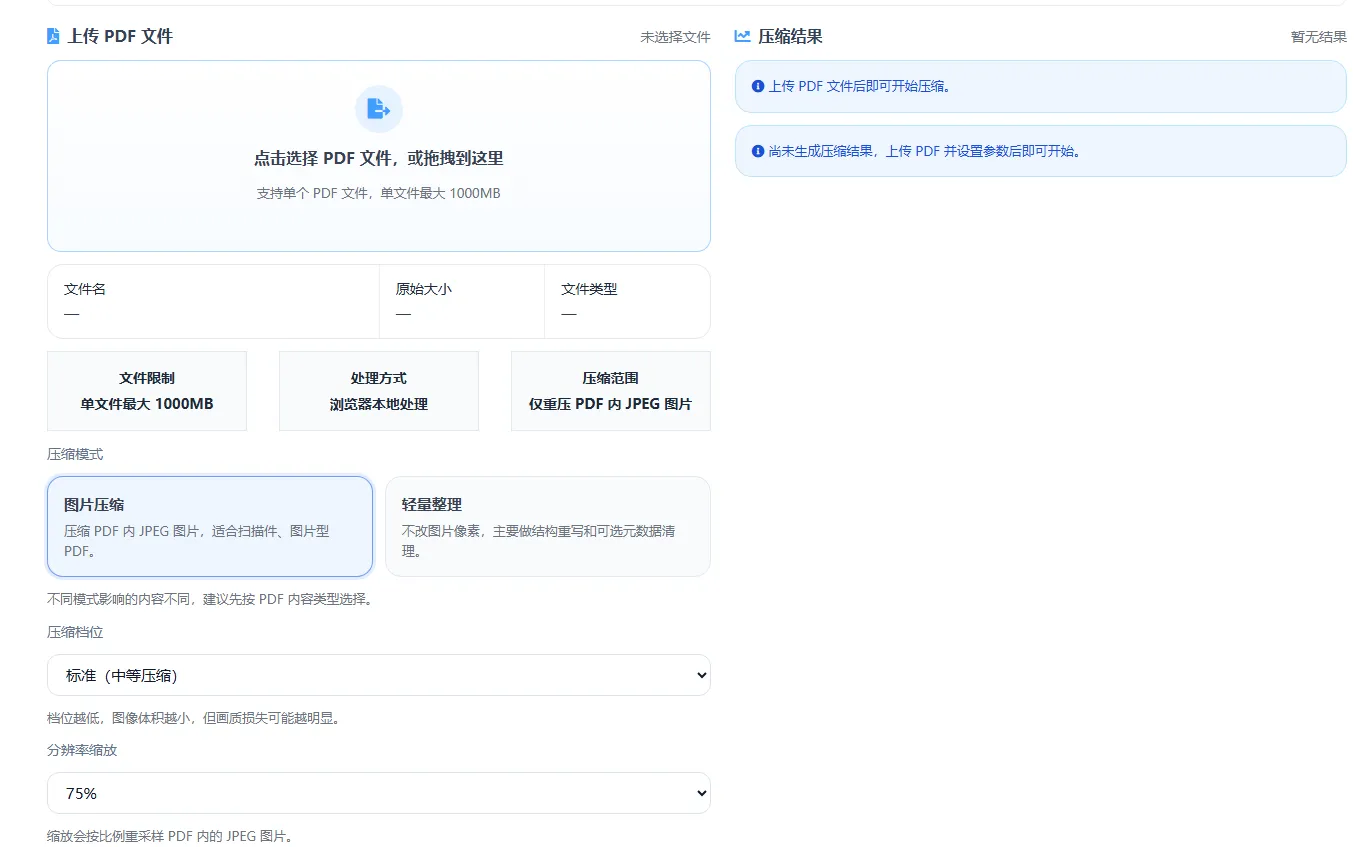
Task: Click the chevron on the 压缩档位 selector
Action: coord(698,675)
